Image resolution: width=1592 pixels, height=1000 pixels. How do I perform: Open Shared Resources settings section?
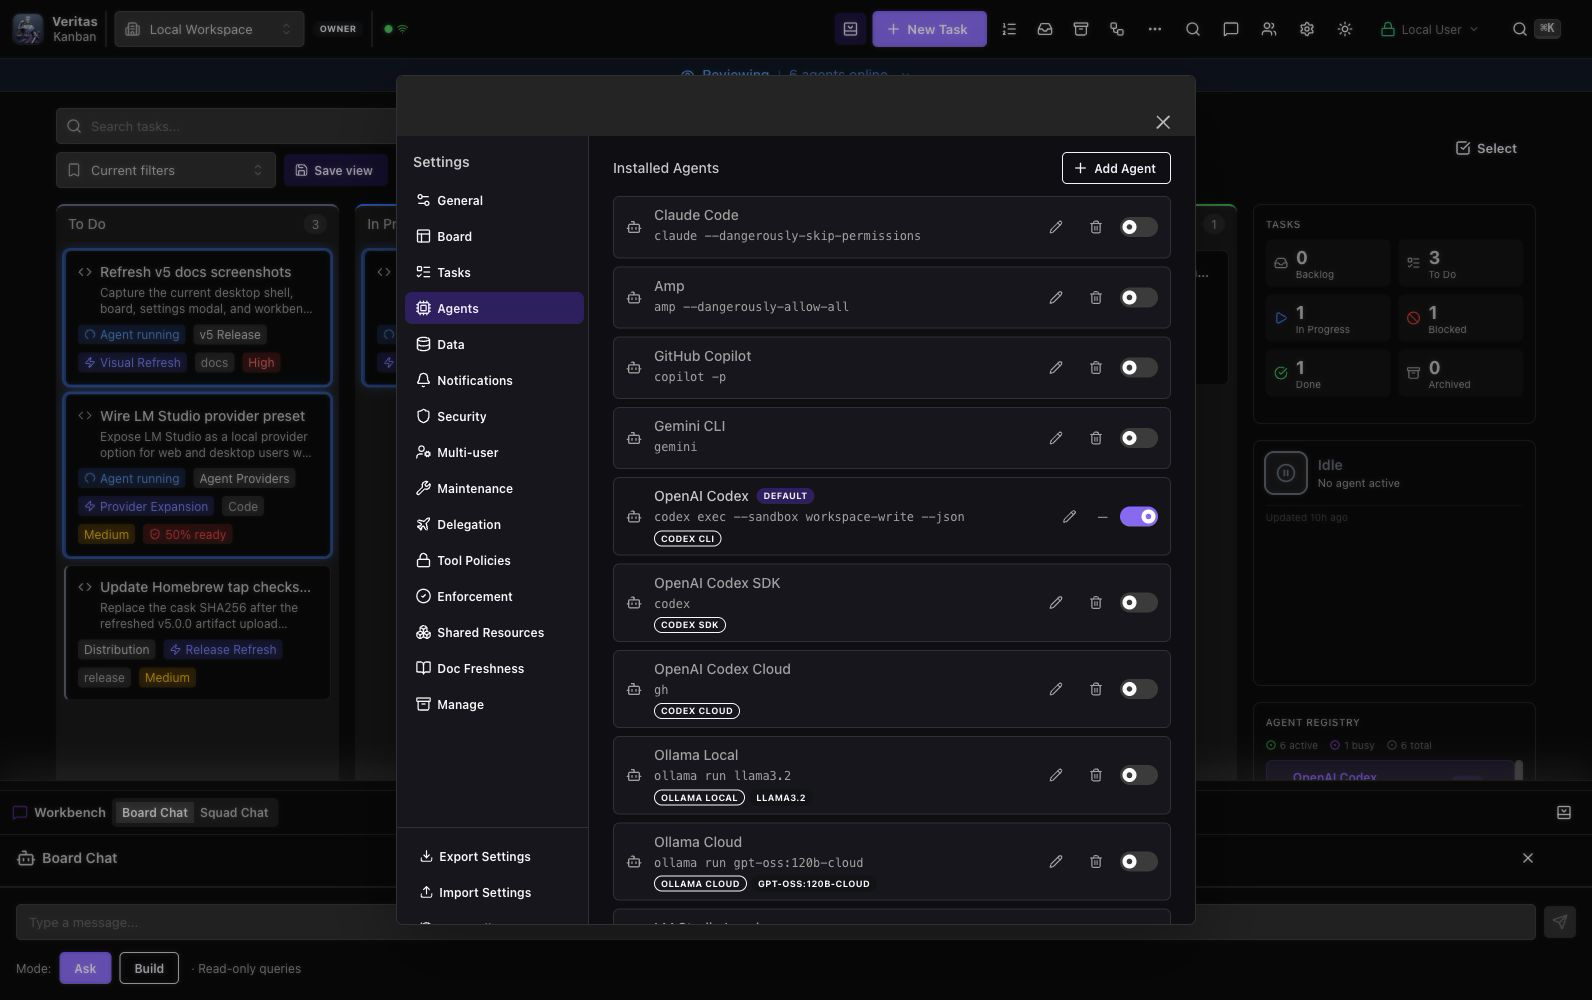tap(494, 632)
